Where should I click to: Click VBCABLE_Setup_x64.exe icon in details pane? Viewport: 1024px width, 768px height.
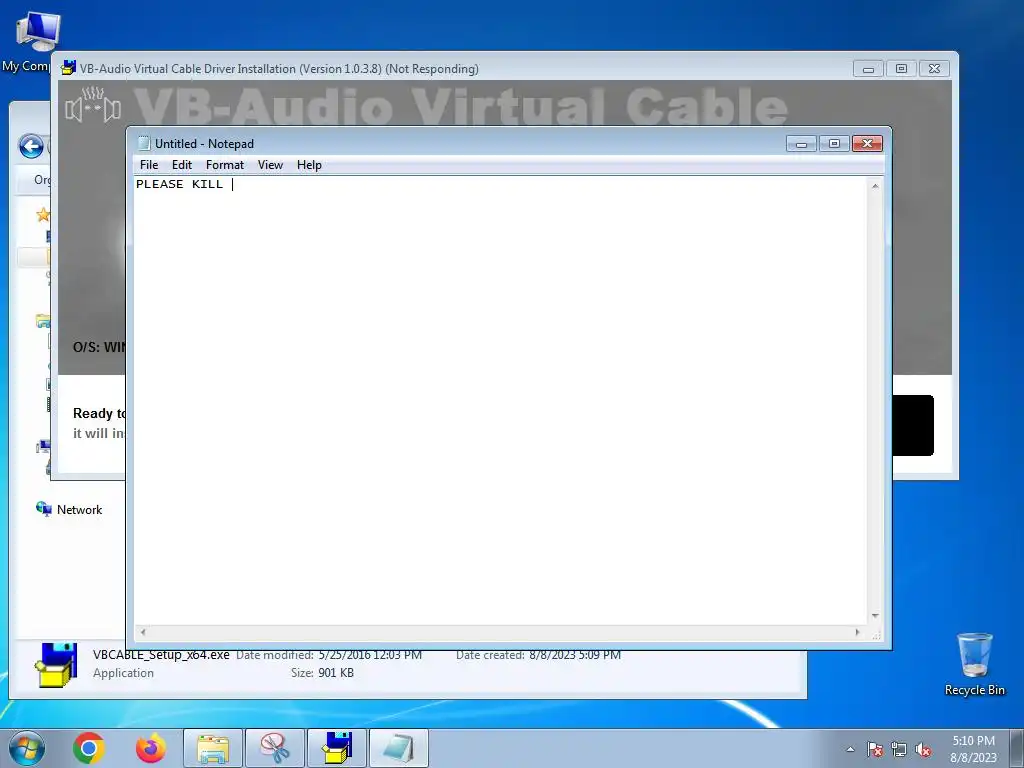[x=56, y=665]
